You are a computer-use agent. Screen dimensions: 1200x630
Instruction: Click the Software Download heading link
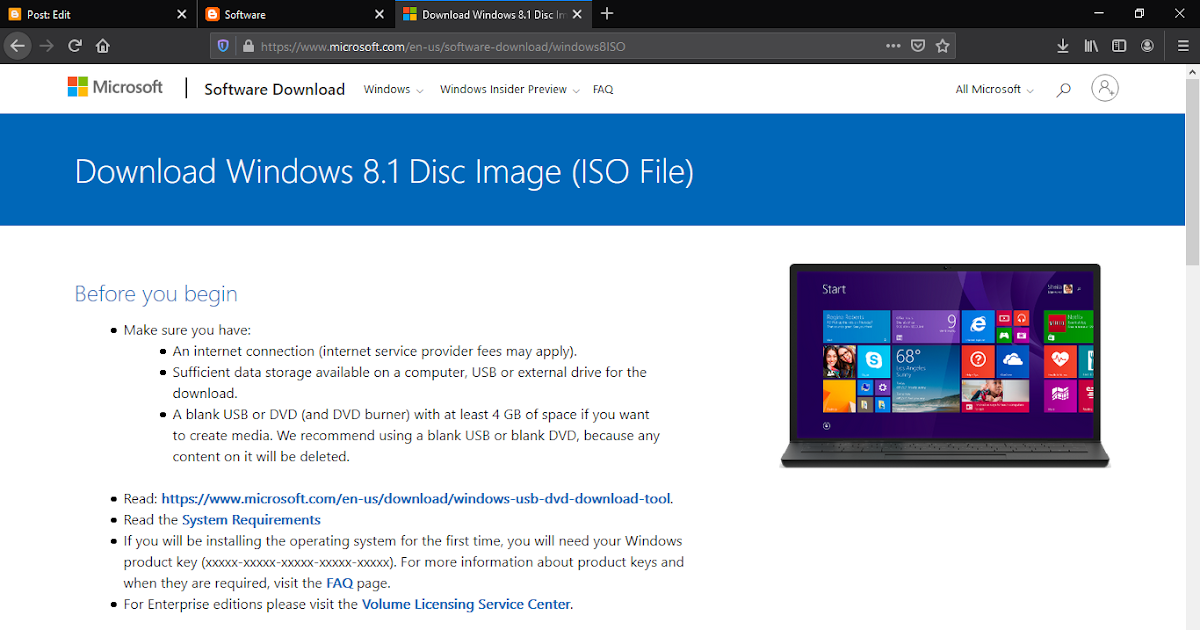[x=274, y=89]
